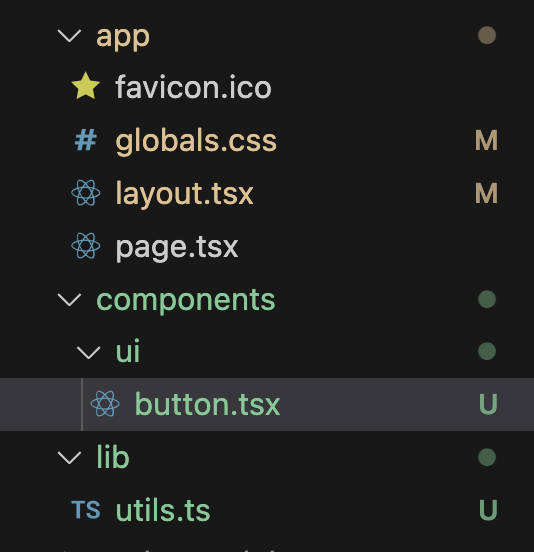
Task: Click the TS icon beside utils.ts
Action: [86, 509]
